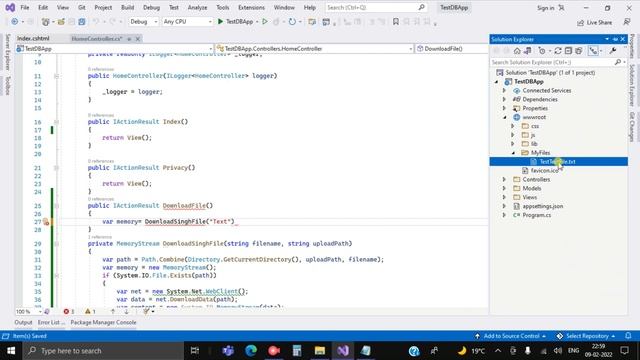Expand the Dependencies node

coord(504,100)
